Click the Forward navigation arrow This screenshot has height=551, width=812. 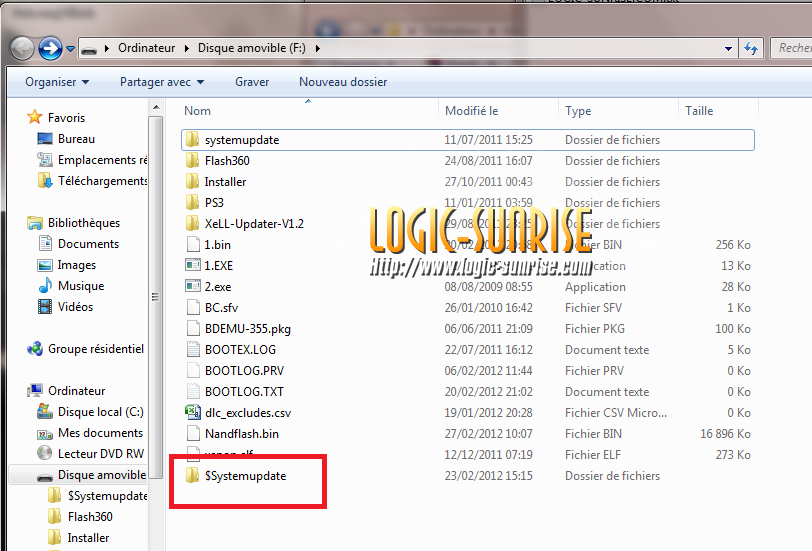pyautogui.click(x=50, y=49)
